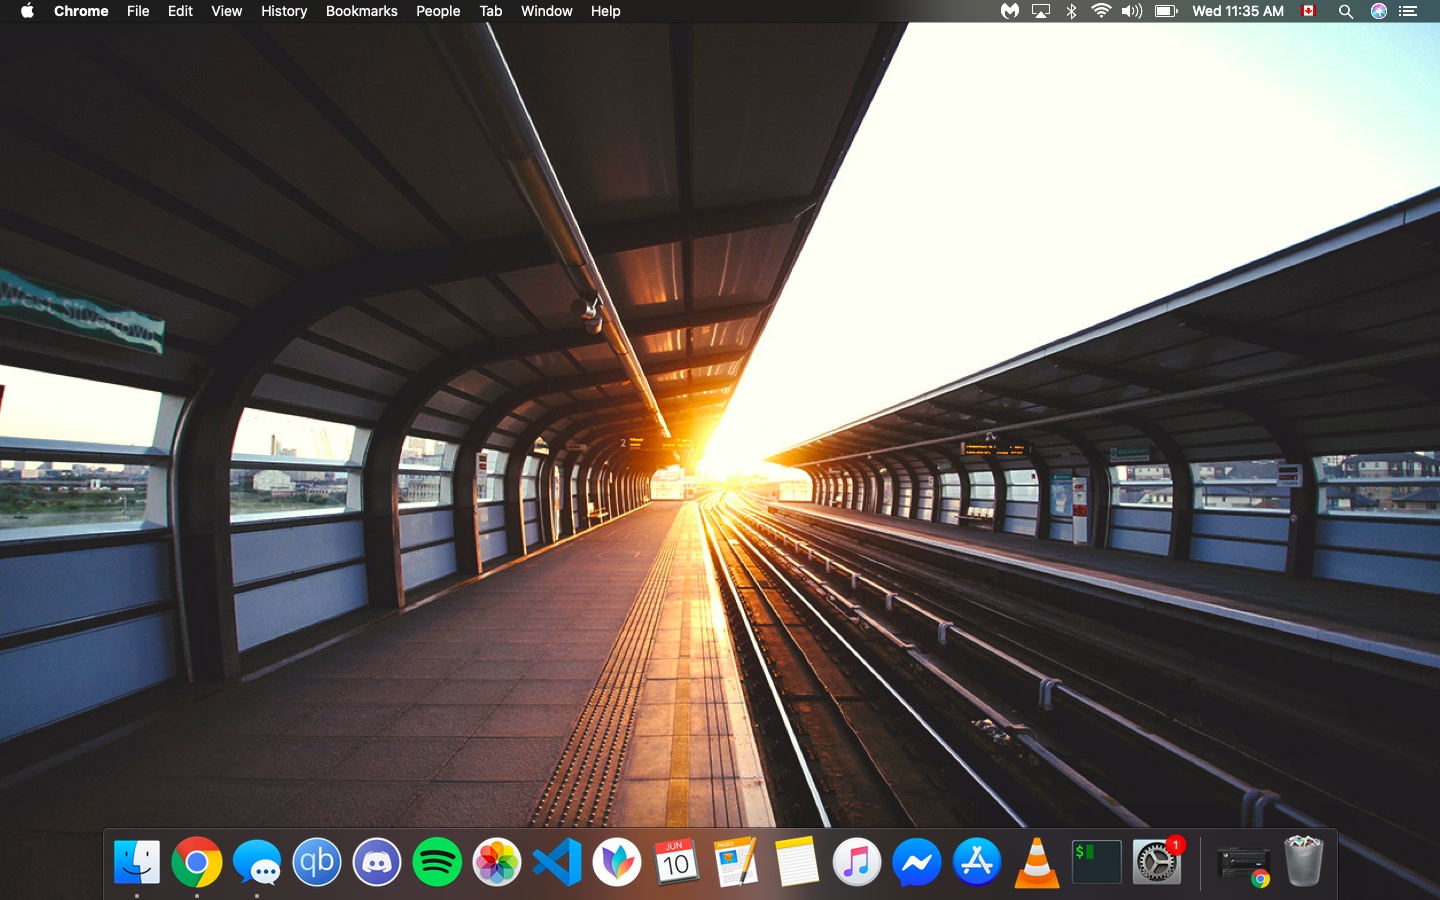Open the Bookmarks menu
Image resolution: width=1440 pixels, height=900 pixels.
coord(362,11)
